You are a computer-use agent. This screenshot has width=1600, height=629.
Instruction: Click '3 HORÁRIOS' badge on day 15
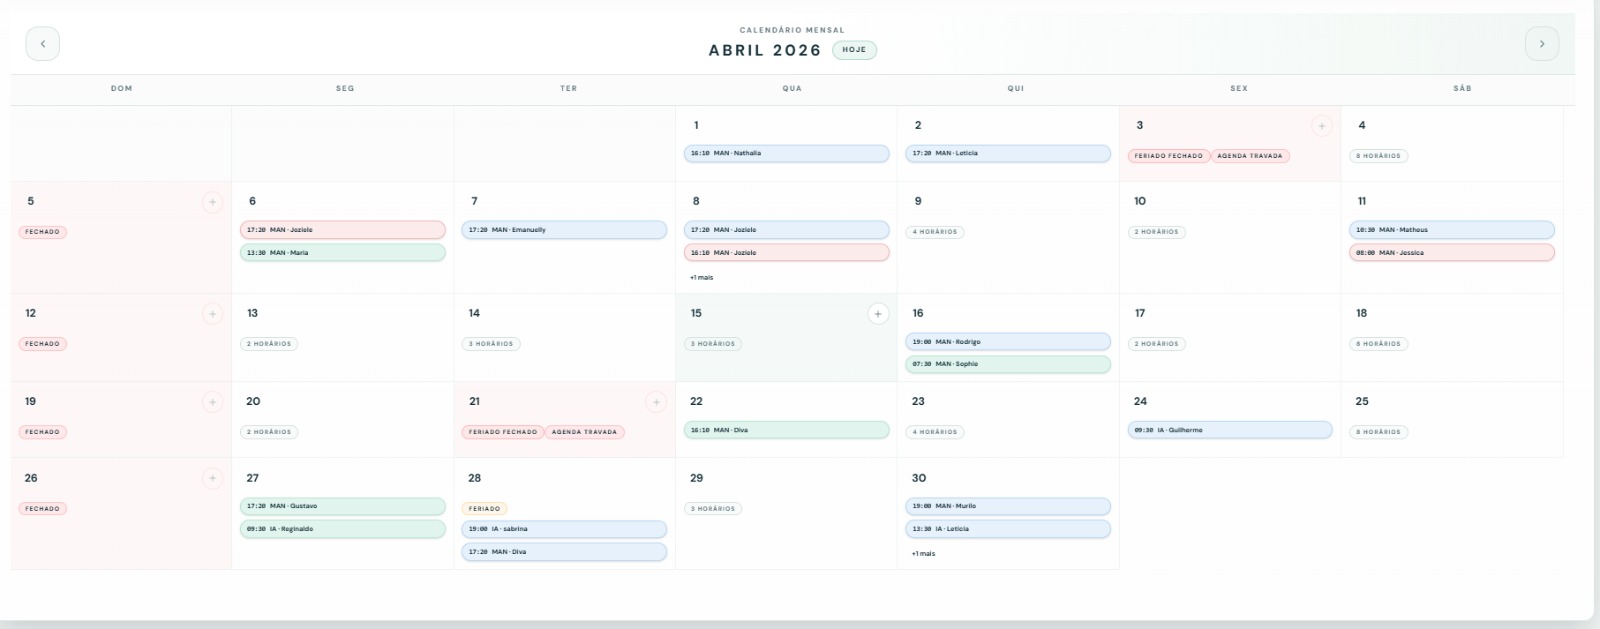(713, 344)
